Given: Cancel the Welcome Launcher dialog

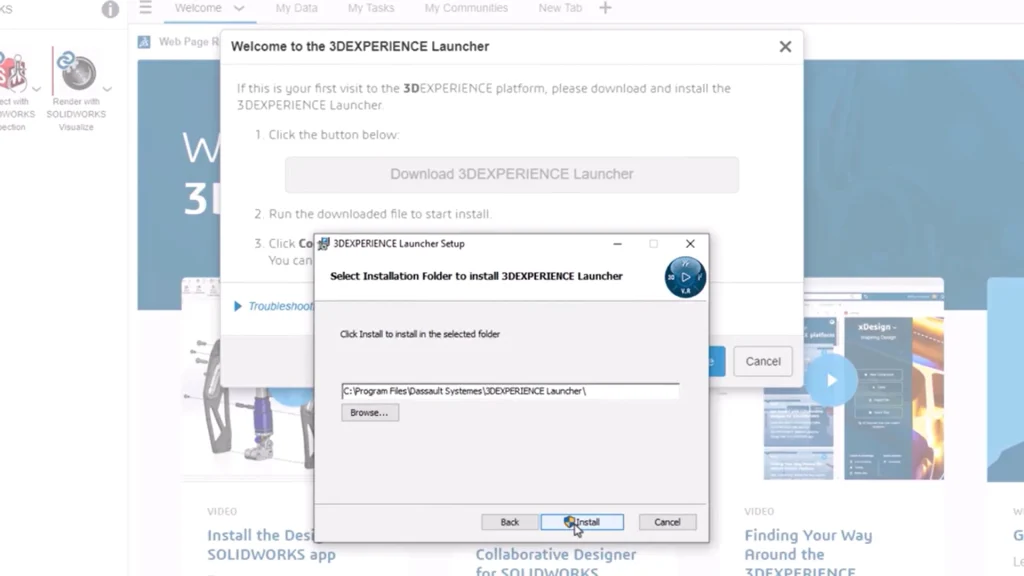Looking at the screenshot, I should 763,361.
